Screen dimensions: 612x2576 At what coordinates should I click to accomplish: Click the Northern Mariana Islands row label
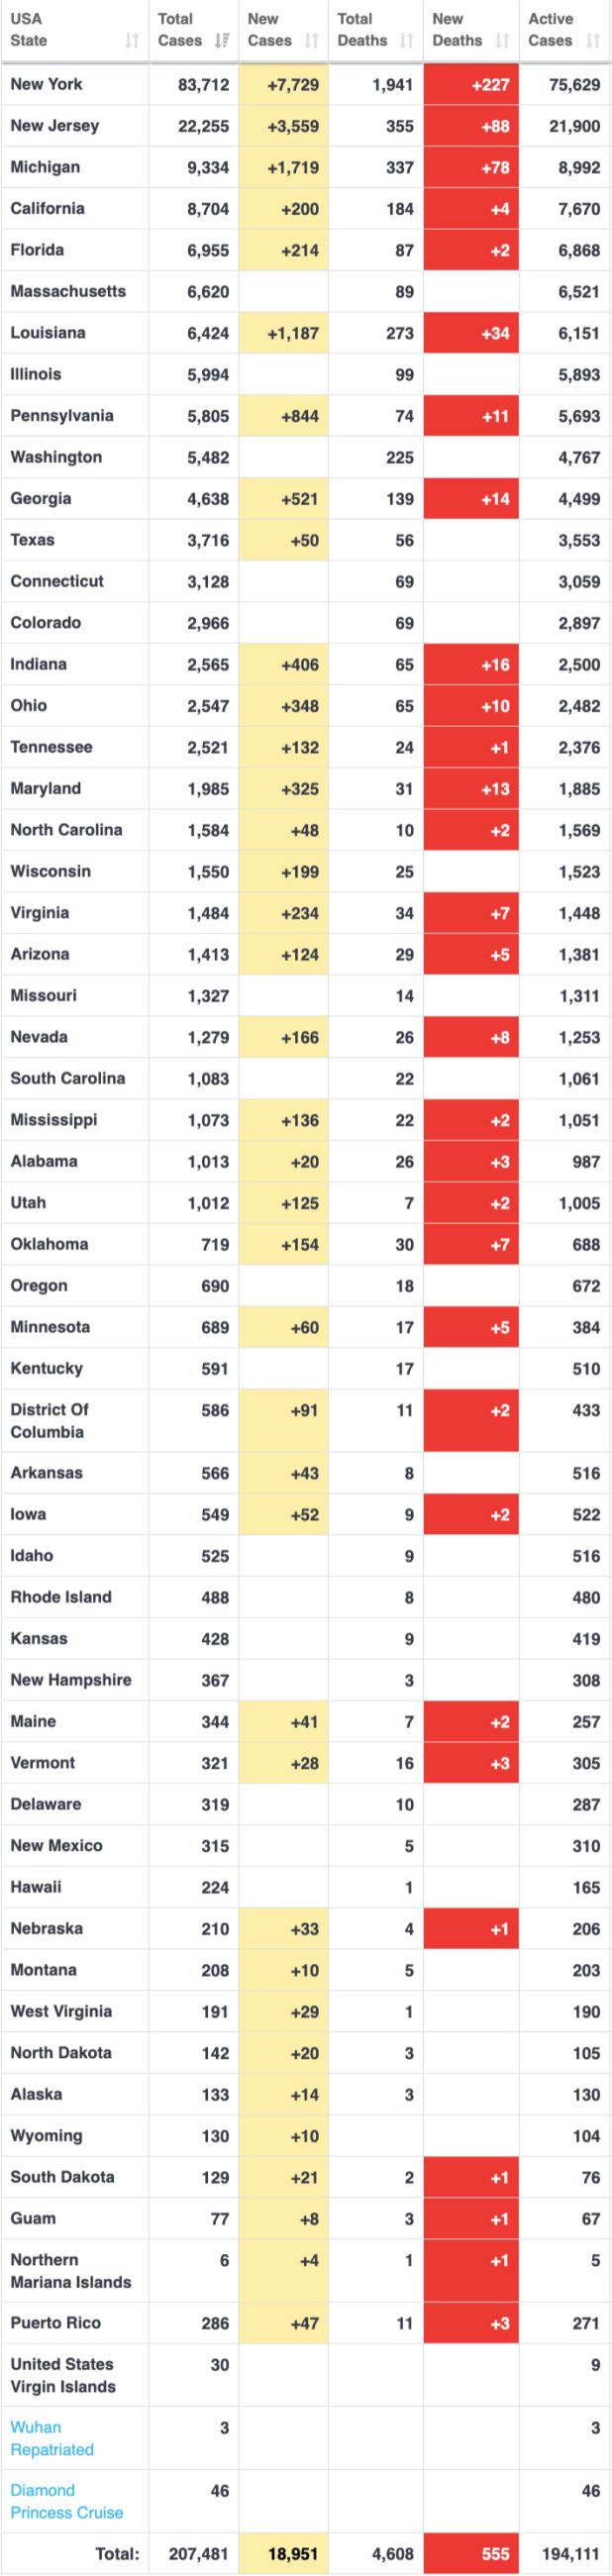tap(70, 2270)
